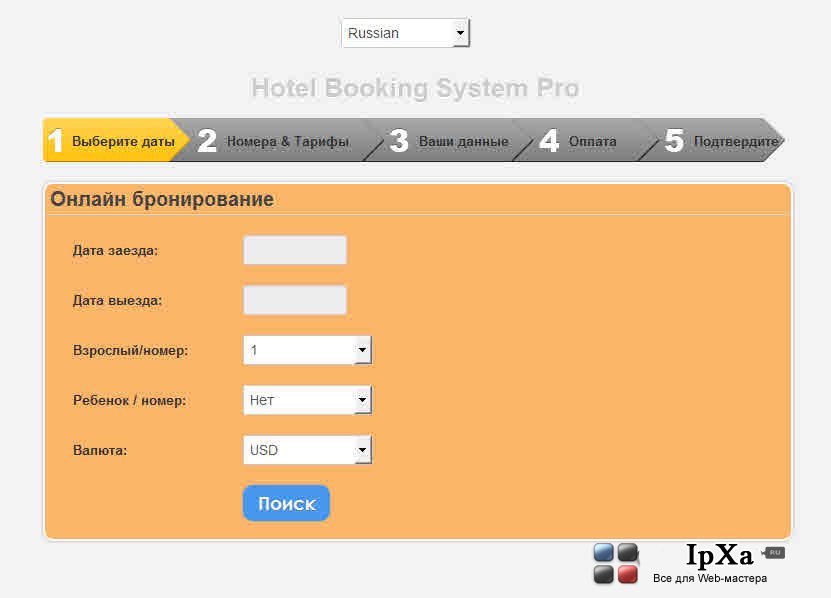Switch to step 4 Оплата tab
Screen dimensions: 831x598
coord(580,140)
